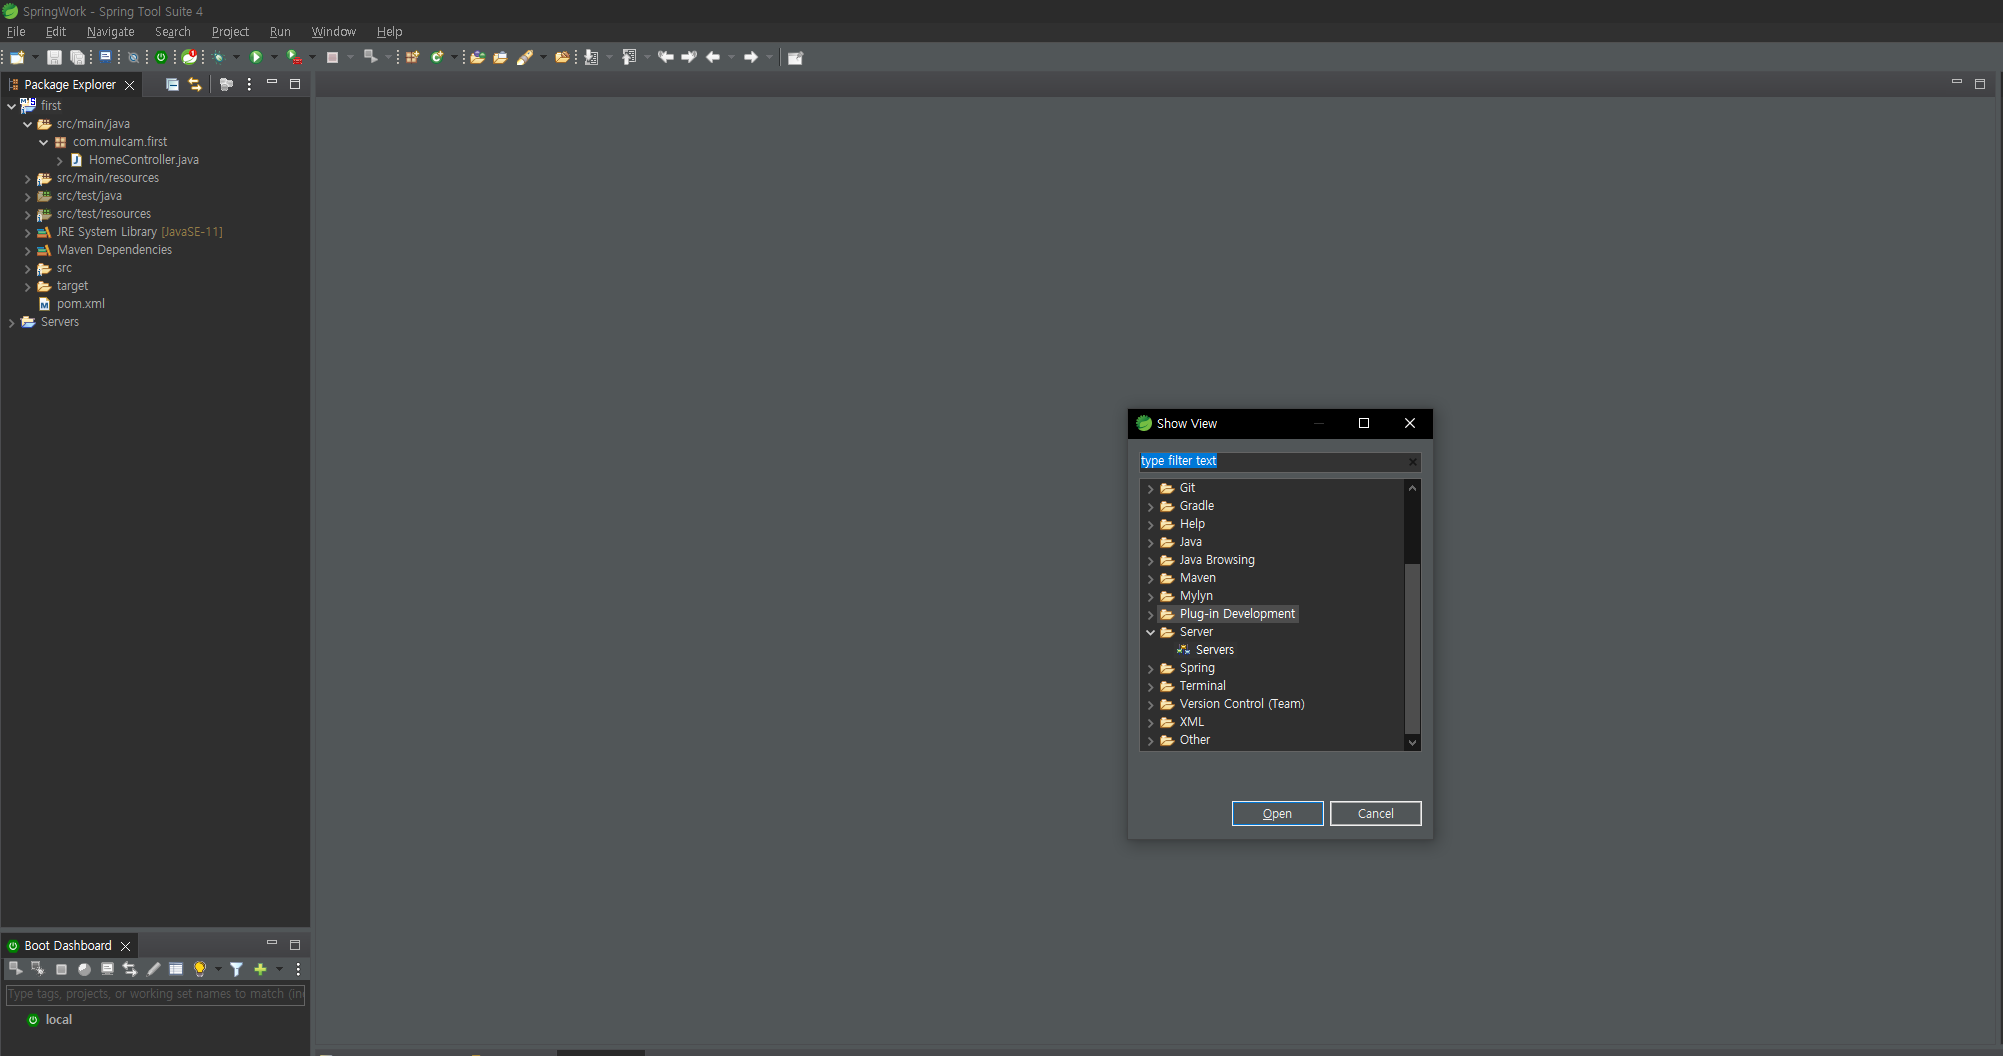Click the grey Stop square in main toolbar
The width and height of the screenshot is (2003, 1056).
pos(332,57)
